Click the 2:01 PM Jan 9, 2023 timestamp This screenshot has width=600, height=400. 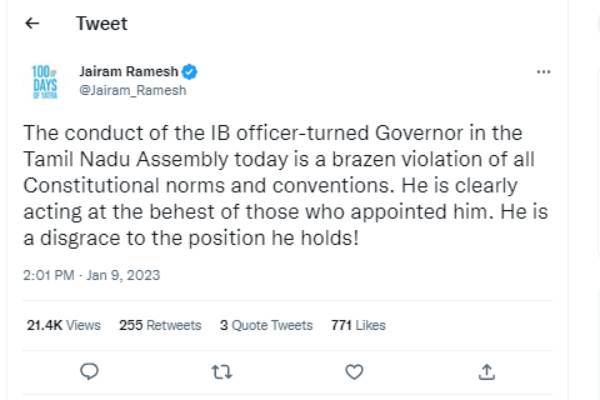pos(90,274)
